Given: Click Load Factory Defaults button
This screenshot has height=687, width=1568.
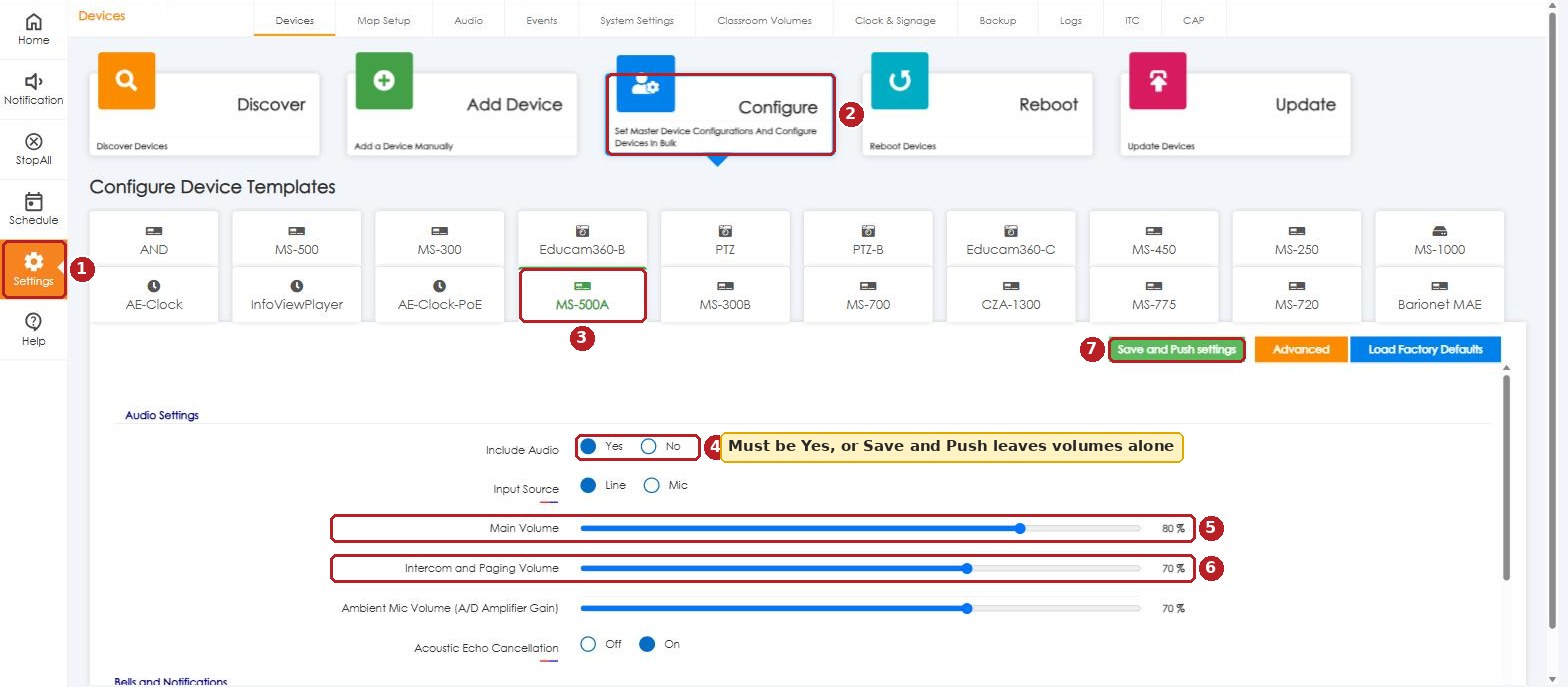Looking at the screenshot, I should (1425, 350).
